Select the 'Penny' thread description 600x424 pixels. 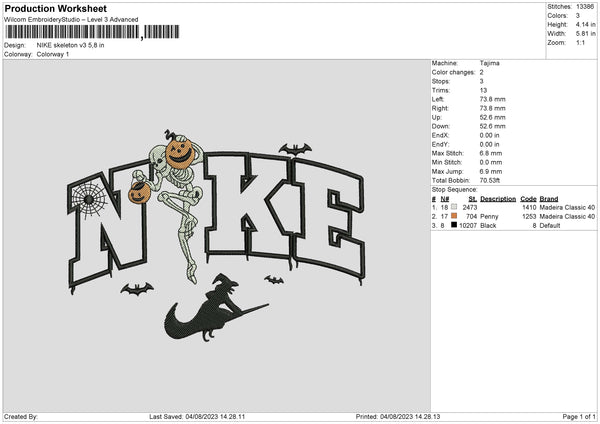click(489, 217)
